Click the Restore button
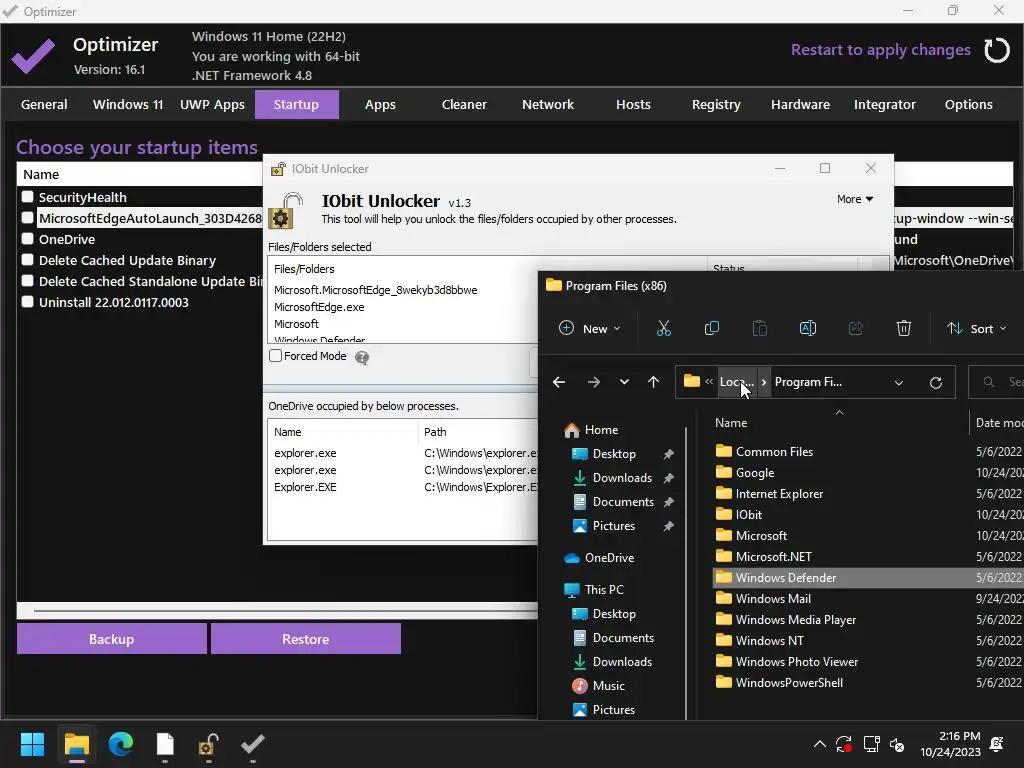Viewport: 1024px width, 768px height. coord(306,639)
